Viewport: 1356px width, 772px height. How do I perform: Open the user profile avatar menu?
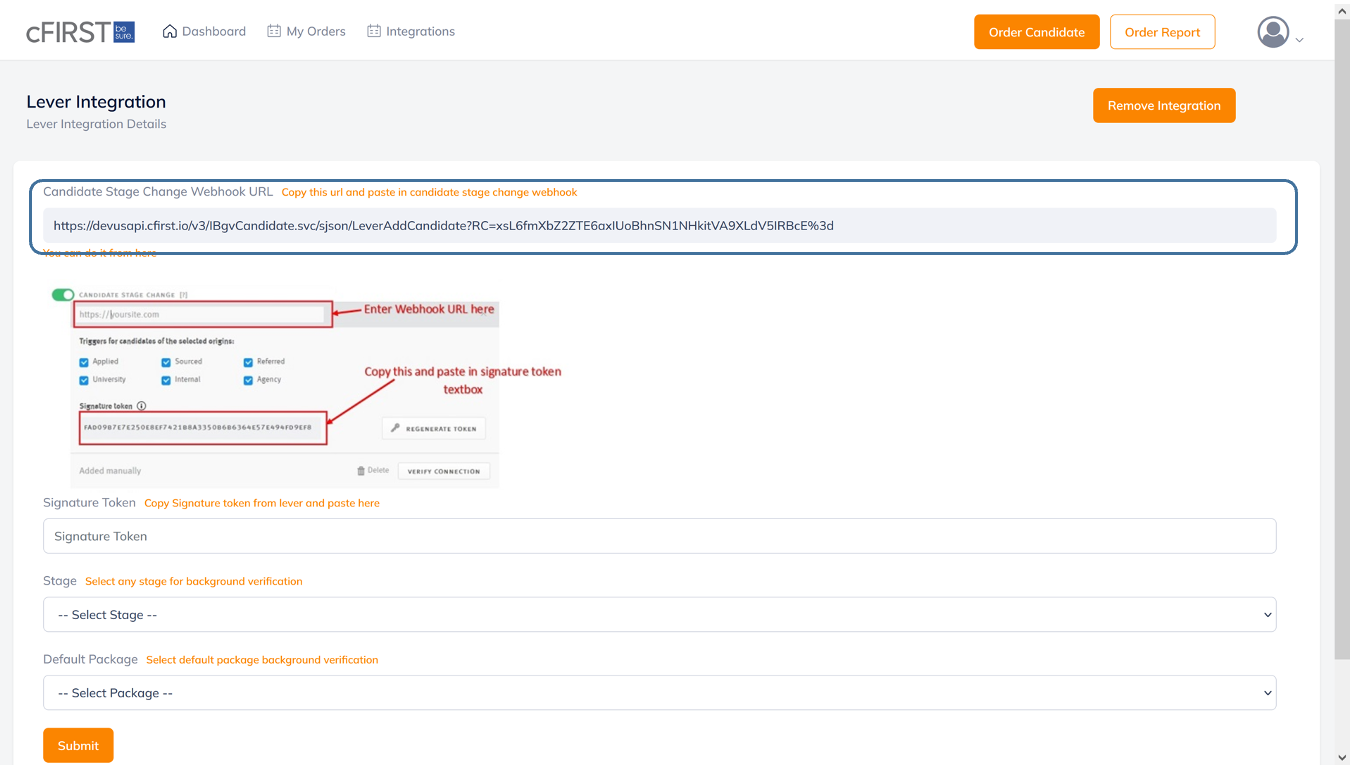point(1273,32)
